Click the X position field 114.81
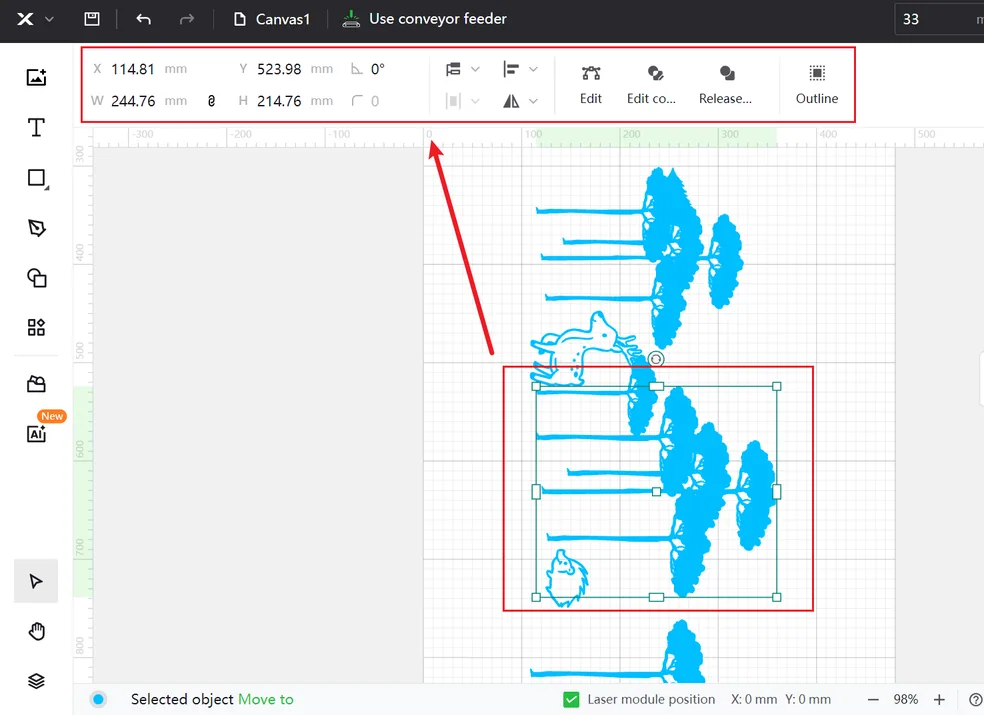Viewport: 984px width, 715px height. [x=133, y=69]
